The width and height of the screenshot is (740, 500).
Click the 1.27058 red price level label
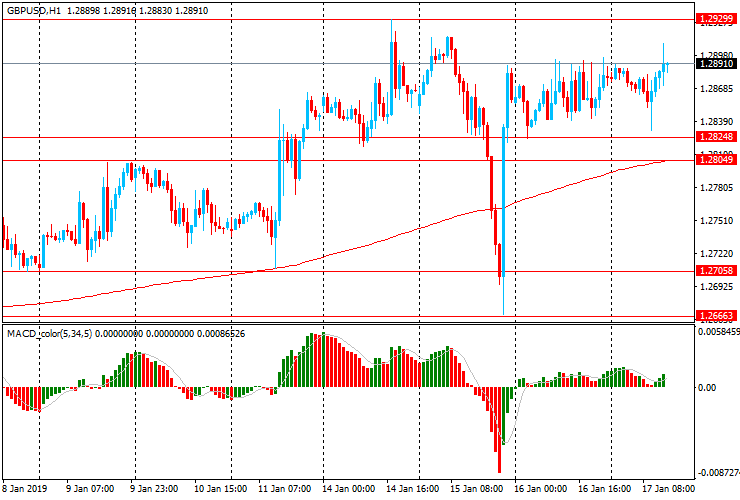716,271
